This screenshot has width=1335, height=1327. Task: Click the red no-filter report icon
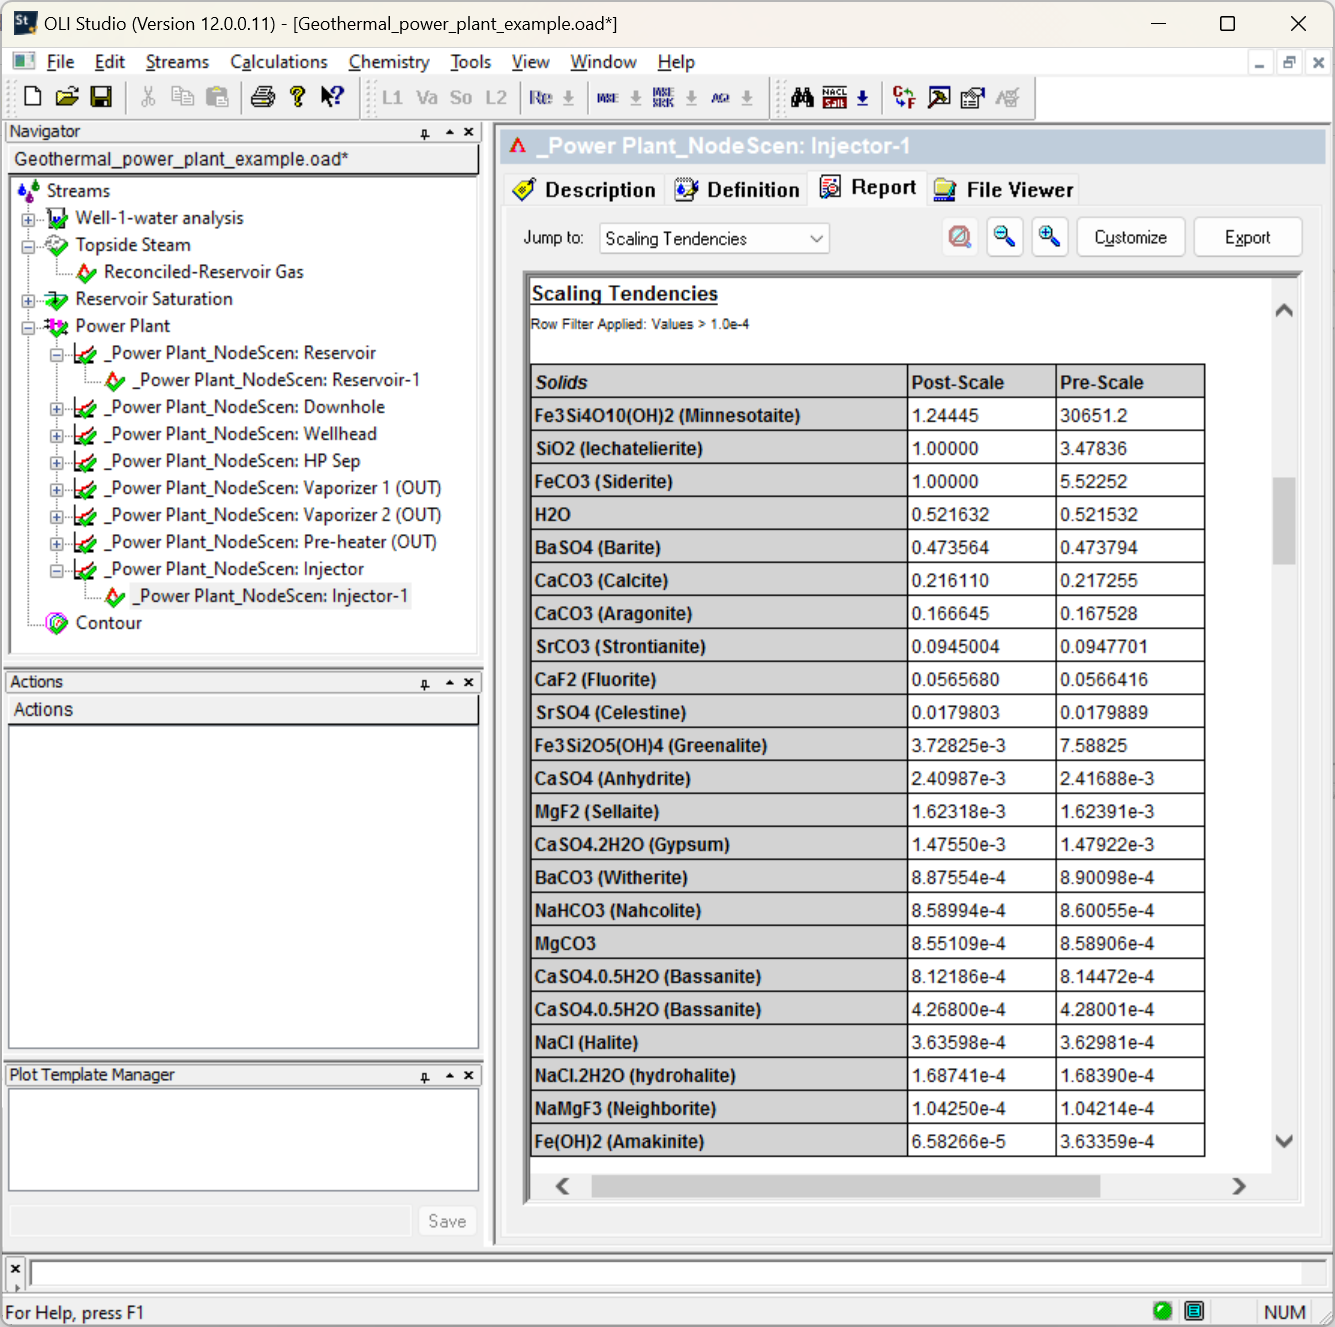tap(960, 237)
